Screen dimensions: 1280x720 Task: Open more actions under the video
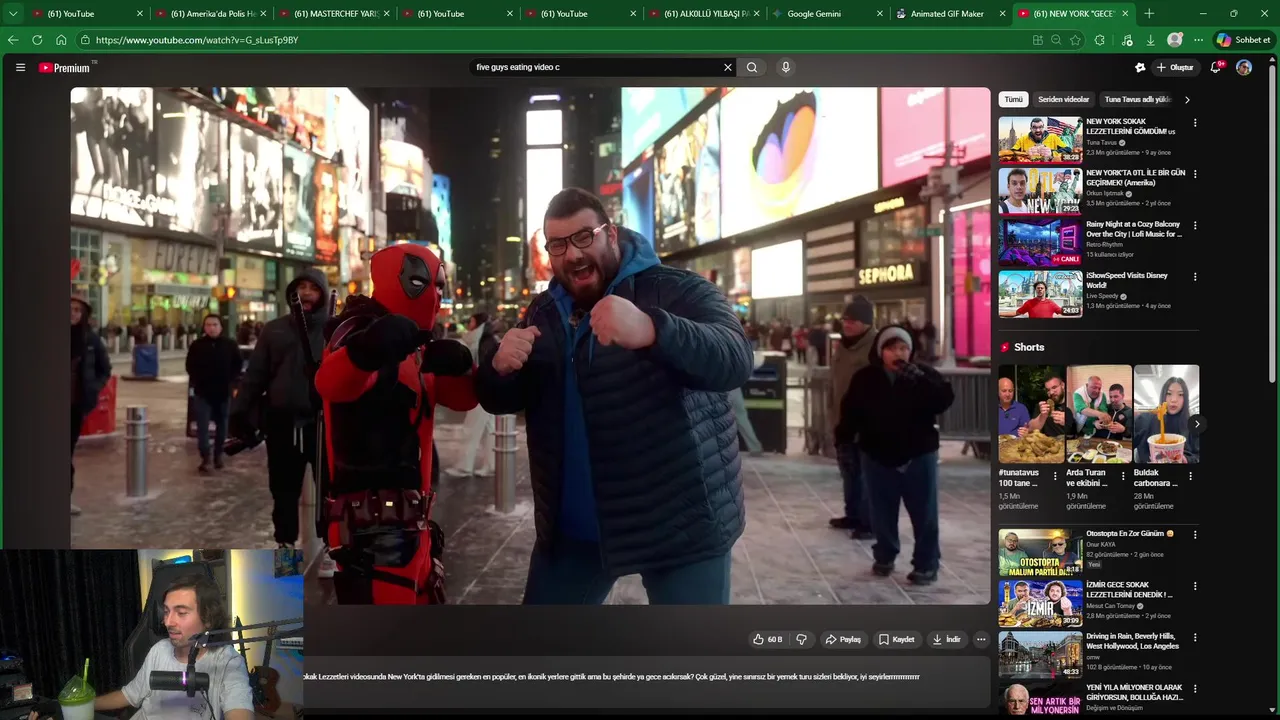981,639
